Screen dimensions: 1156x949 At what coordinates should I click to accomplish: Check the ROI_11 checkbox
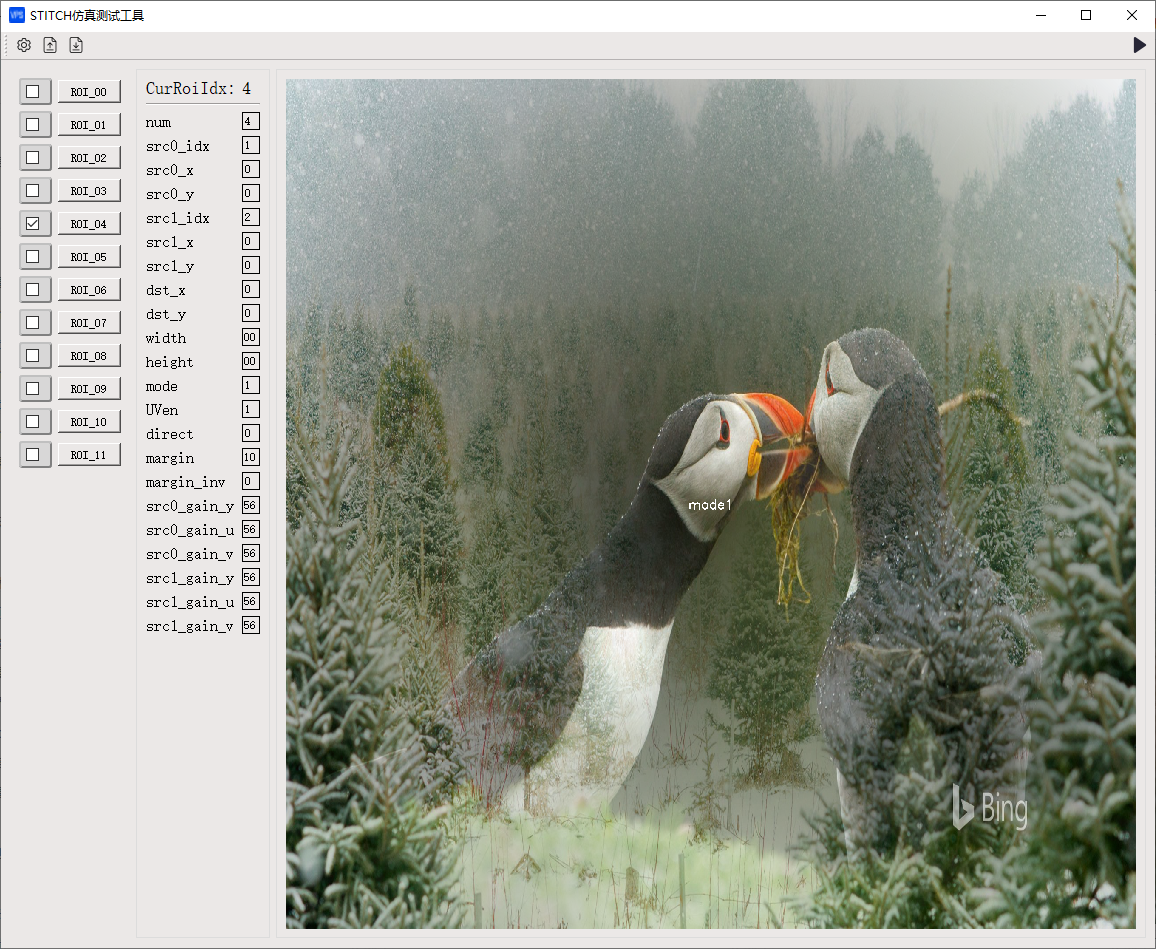point(33,455)
